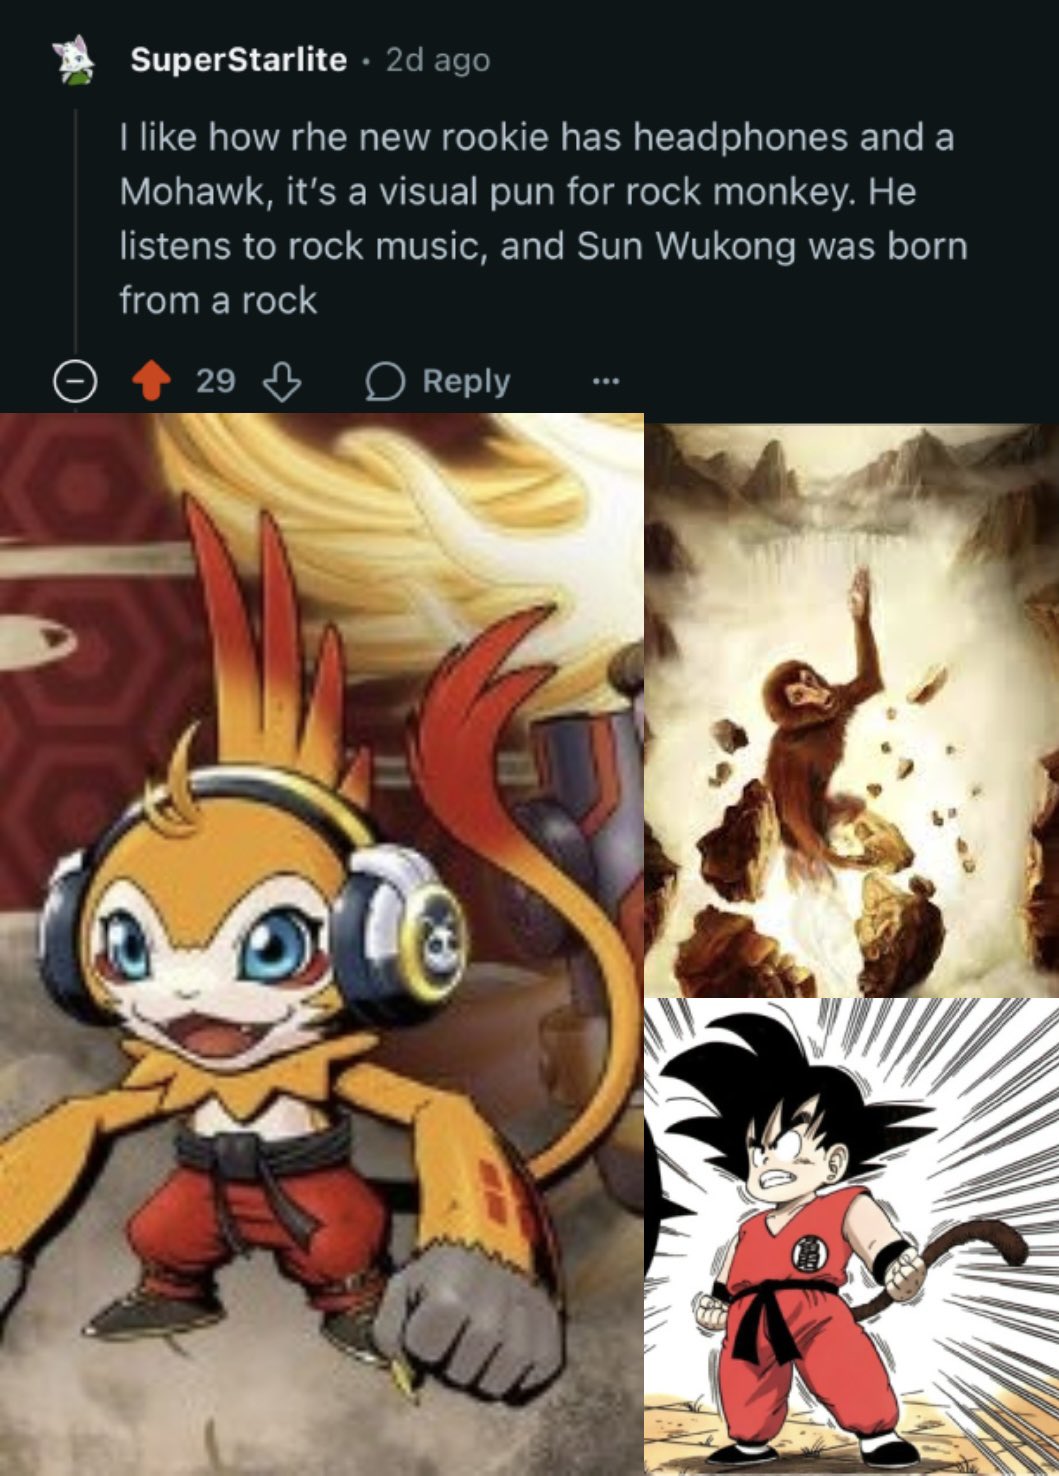Open the three-dot more options menu
The image size is (1059, 1476).
click(x=606, y=381)
